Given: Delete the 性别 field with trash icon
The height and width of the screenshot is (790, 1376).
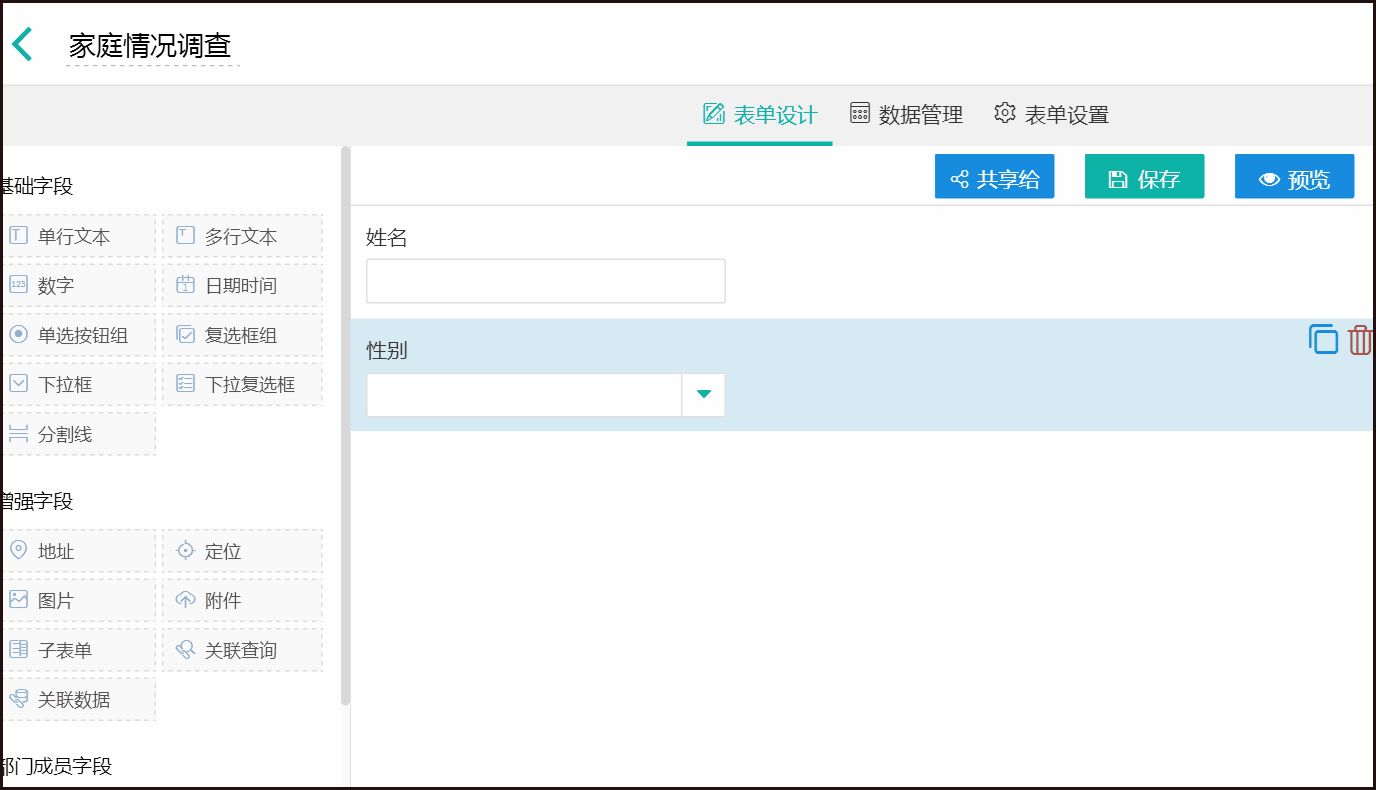Looking at the screenshot, I should tap(1360, 340).
